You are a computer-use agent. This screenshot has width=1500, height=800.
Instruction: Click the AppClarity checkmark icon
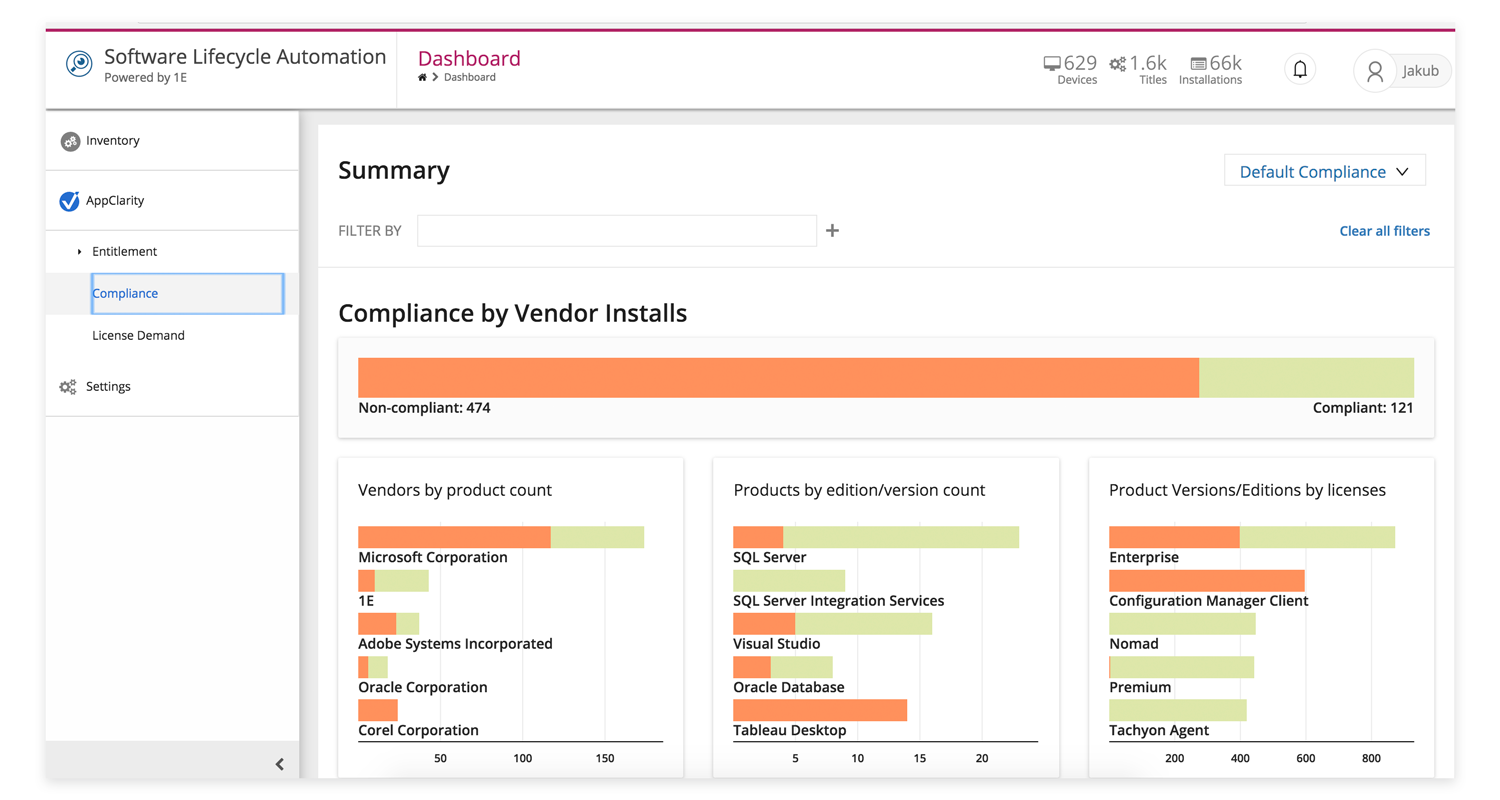tap(69, 201)
